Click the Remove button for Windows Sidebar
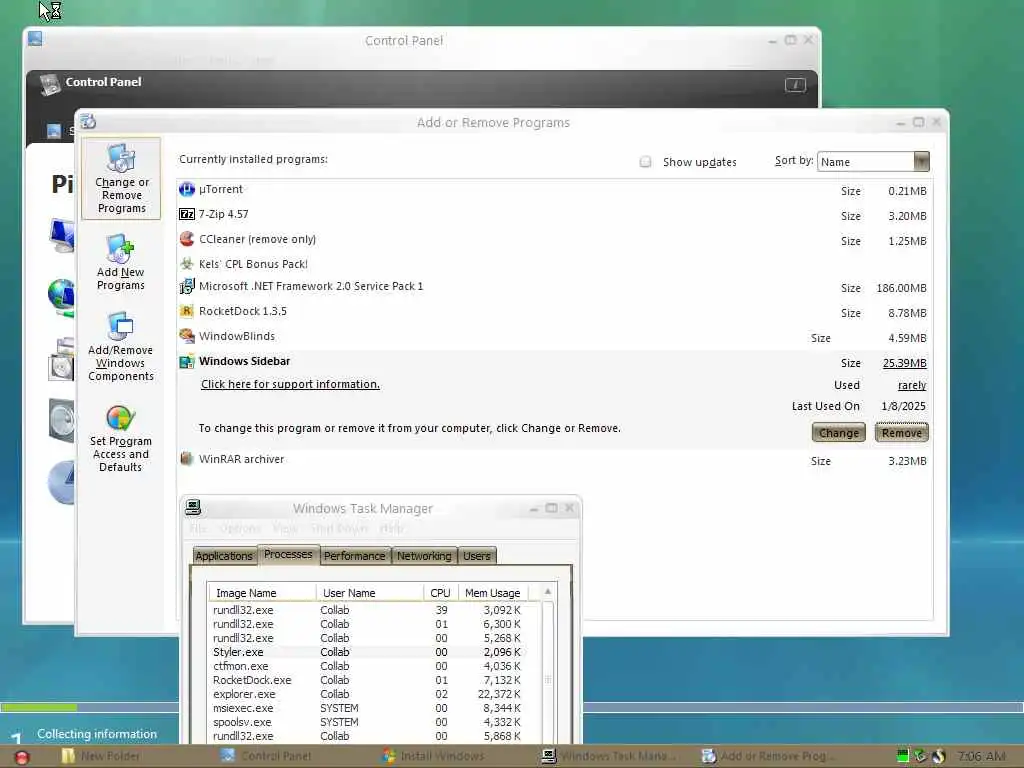1024x768 pixels. 901,432
